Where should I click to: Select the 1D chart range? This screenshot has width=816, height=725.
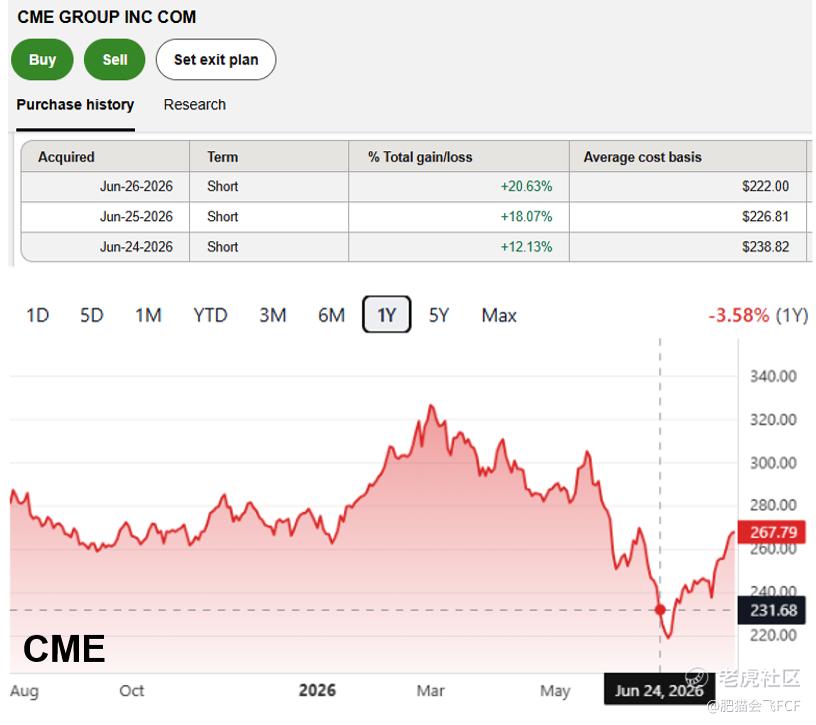38,315
